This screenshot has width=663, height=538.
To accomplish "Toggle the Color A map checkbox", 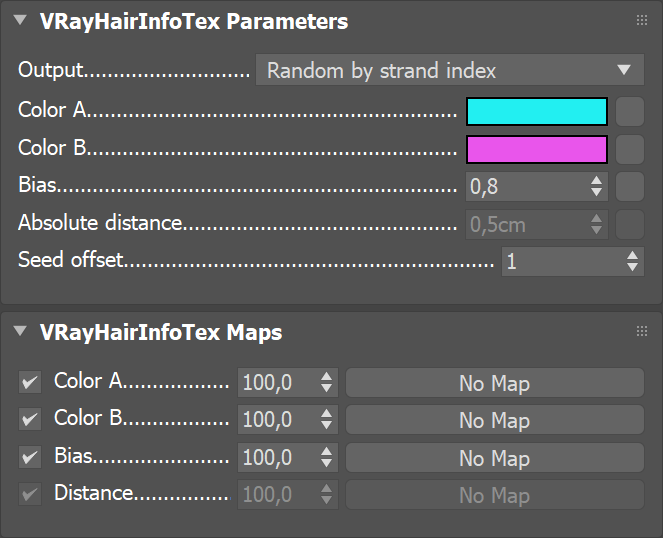I will click(30, 382).
